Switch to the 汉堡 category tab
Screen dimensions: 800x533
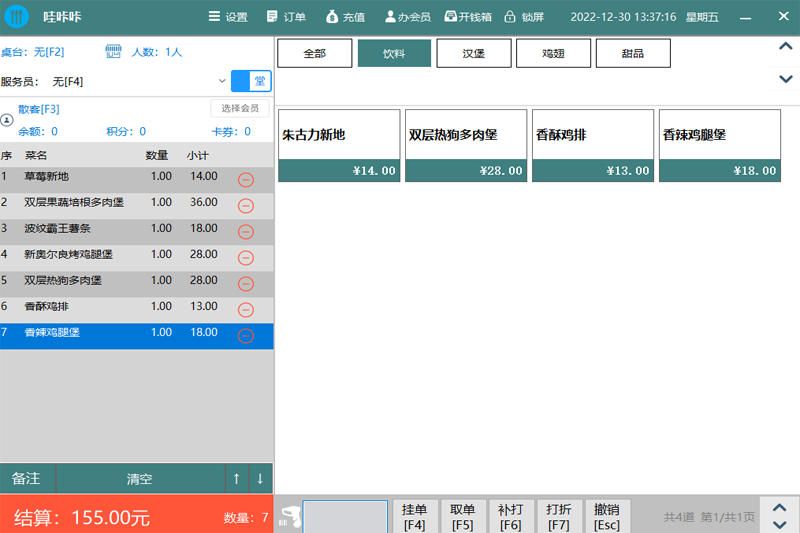point(473,54)
